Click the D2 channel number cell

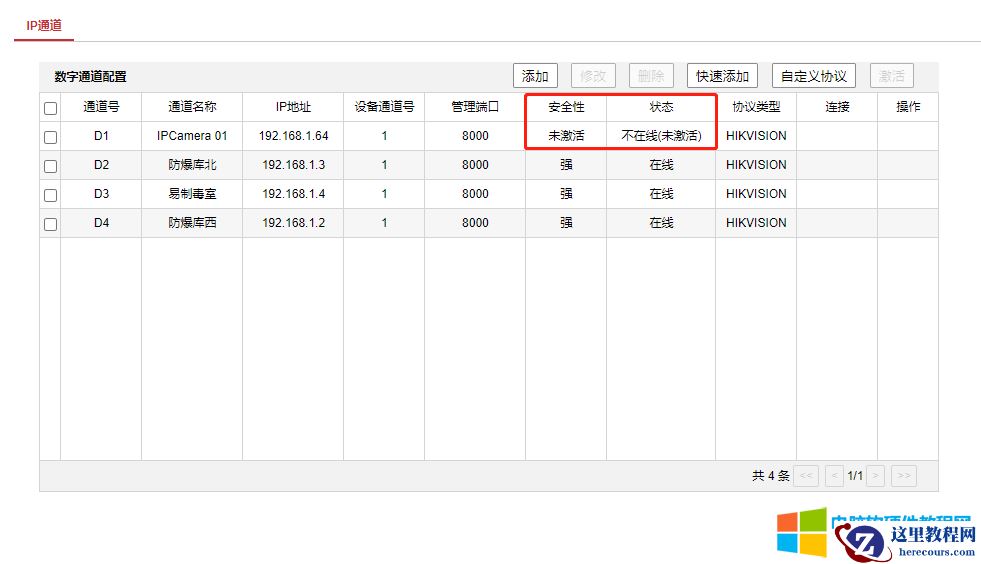point(101,165)
